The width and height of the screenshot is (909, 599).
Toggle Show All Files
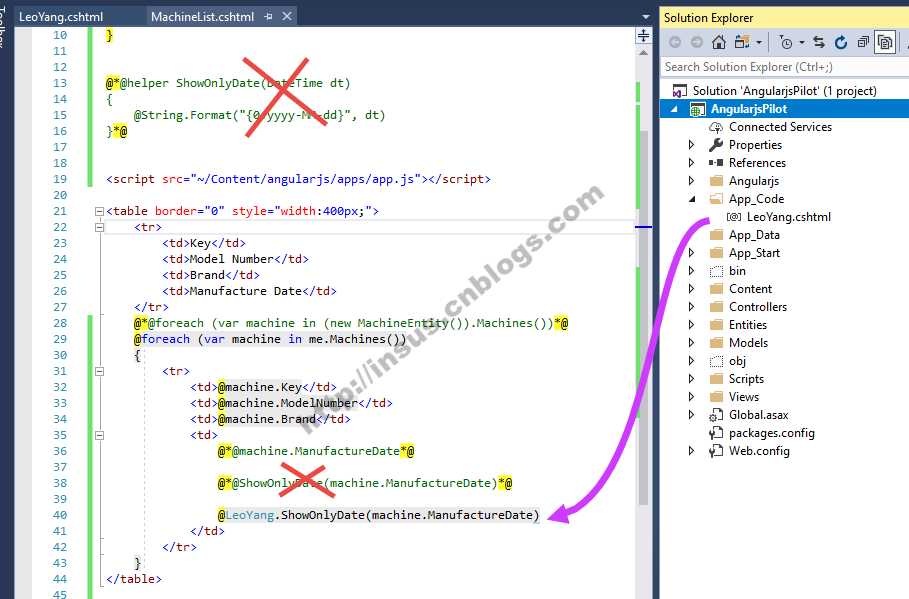885,42
